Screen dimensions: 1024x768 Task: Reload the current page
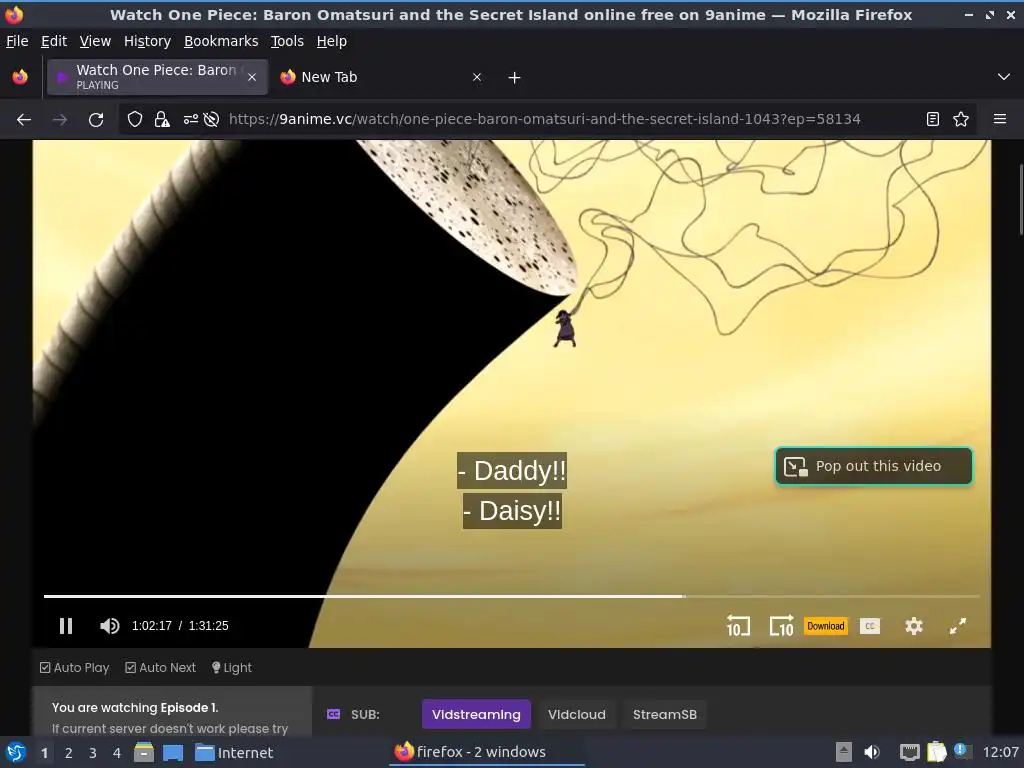96,120
